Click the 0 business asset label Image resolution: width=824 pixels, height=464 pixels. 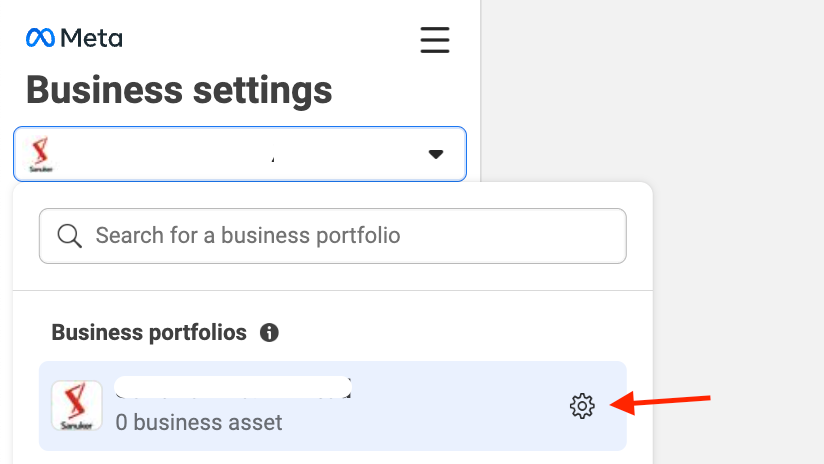point(199,422)
